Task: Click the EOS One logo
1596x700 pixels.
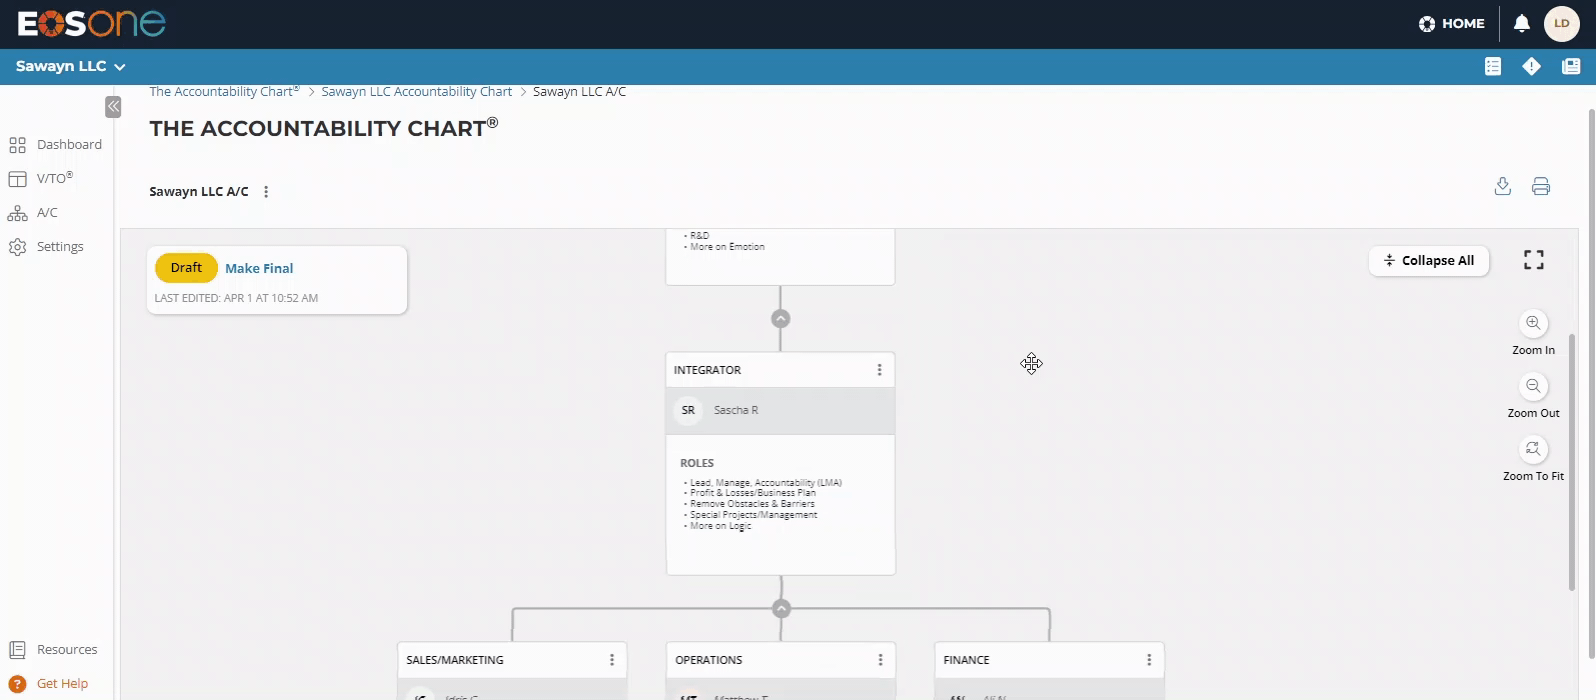Action: pos(91,23)
